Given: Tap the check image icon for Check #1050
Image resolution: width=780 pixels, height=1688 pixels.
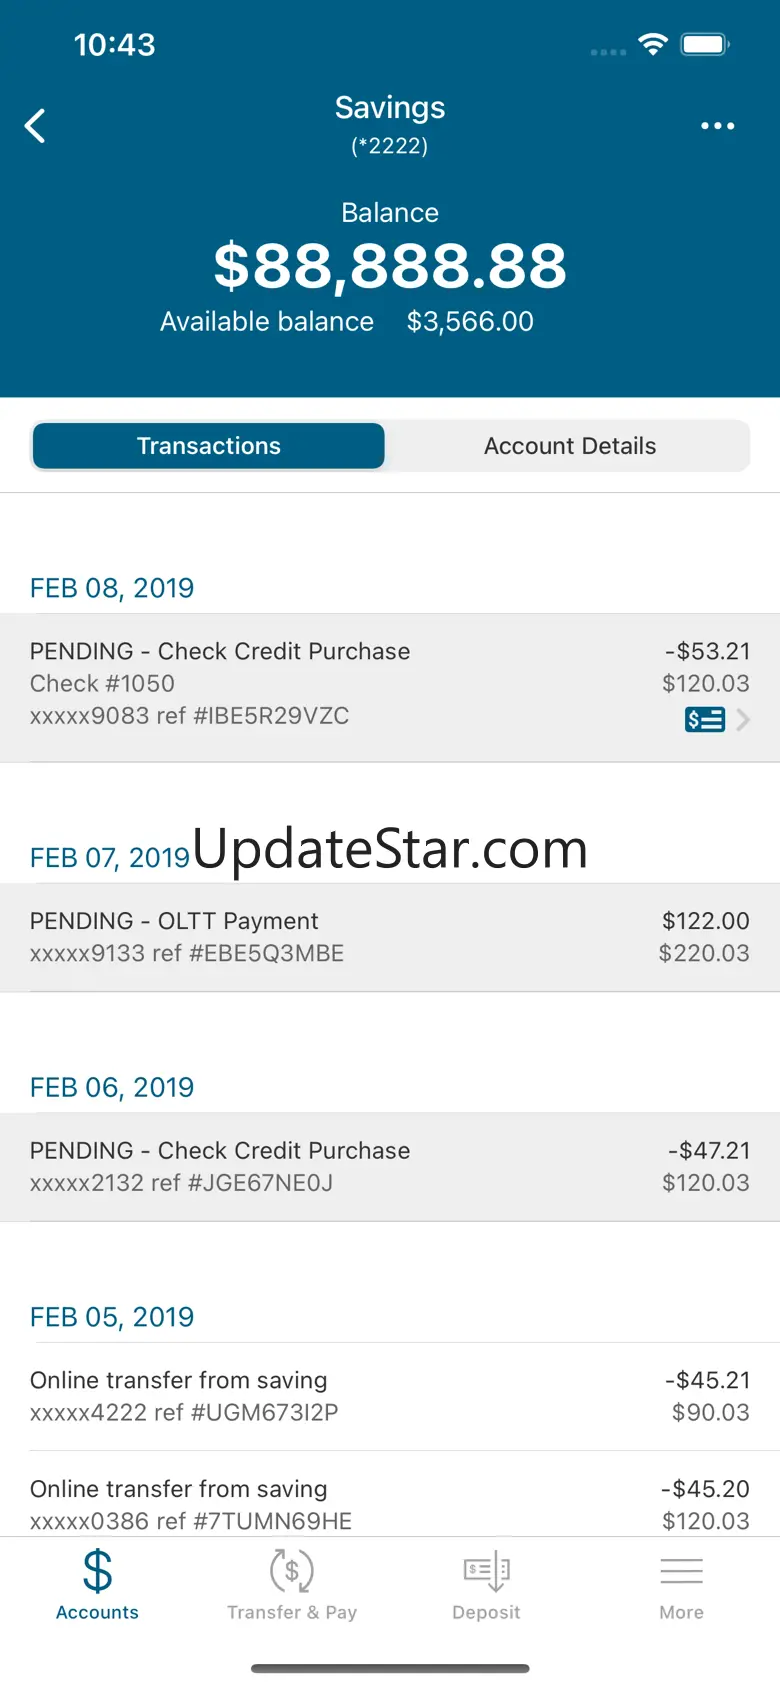Looking at the screenshot, I should point(704,719).
